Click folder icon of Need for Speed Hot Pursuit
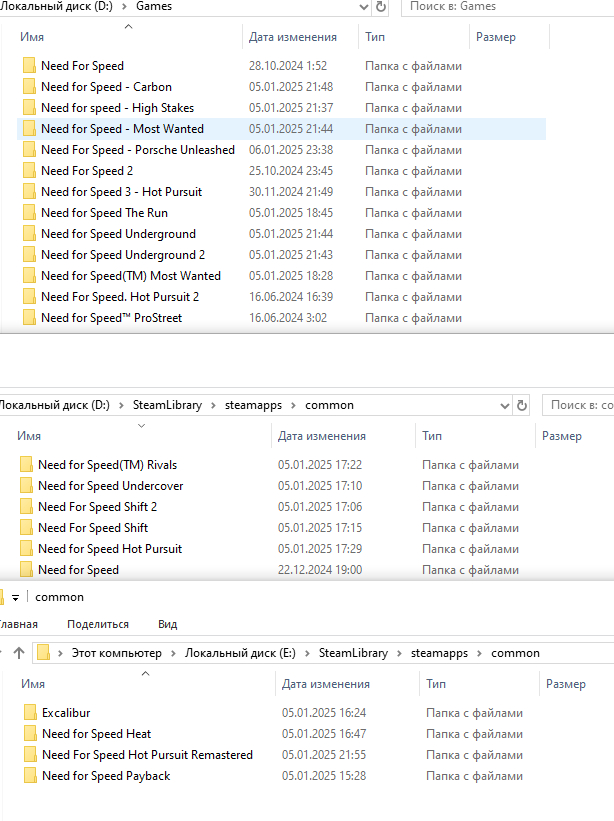This screenshot has width=614, height=821. [x=26, y=548]
